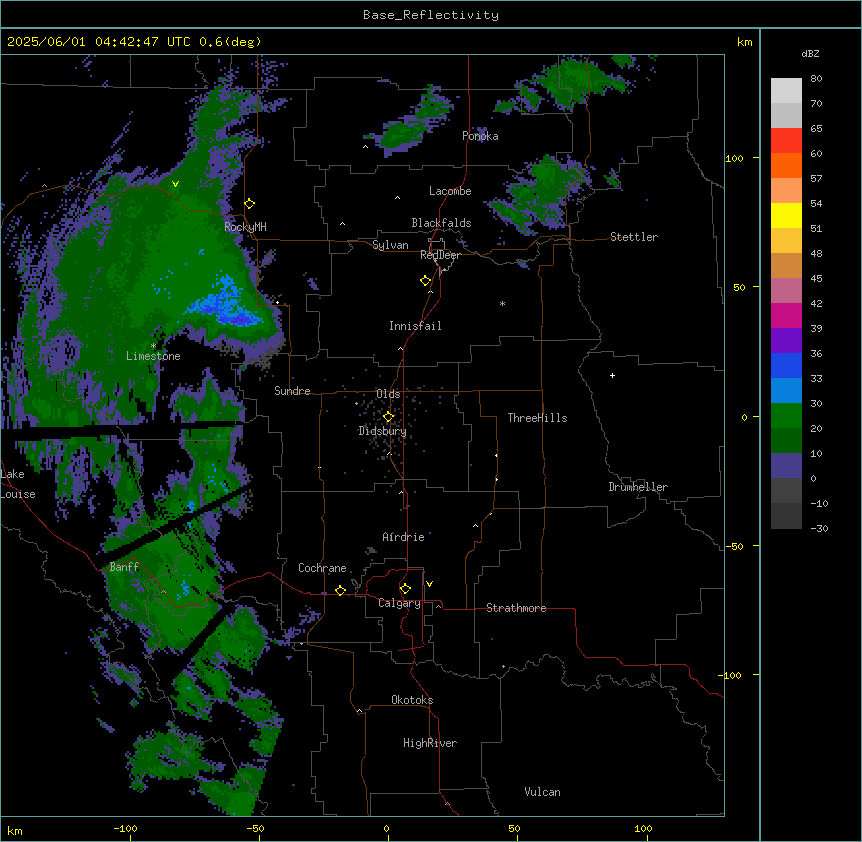Click the Ponoka city label
Viewport: 862px width, 842px height.
tap(480, 136)
